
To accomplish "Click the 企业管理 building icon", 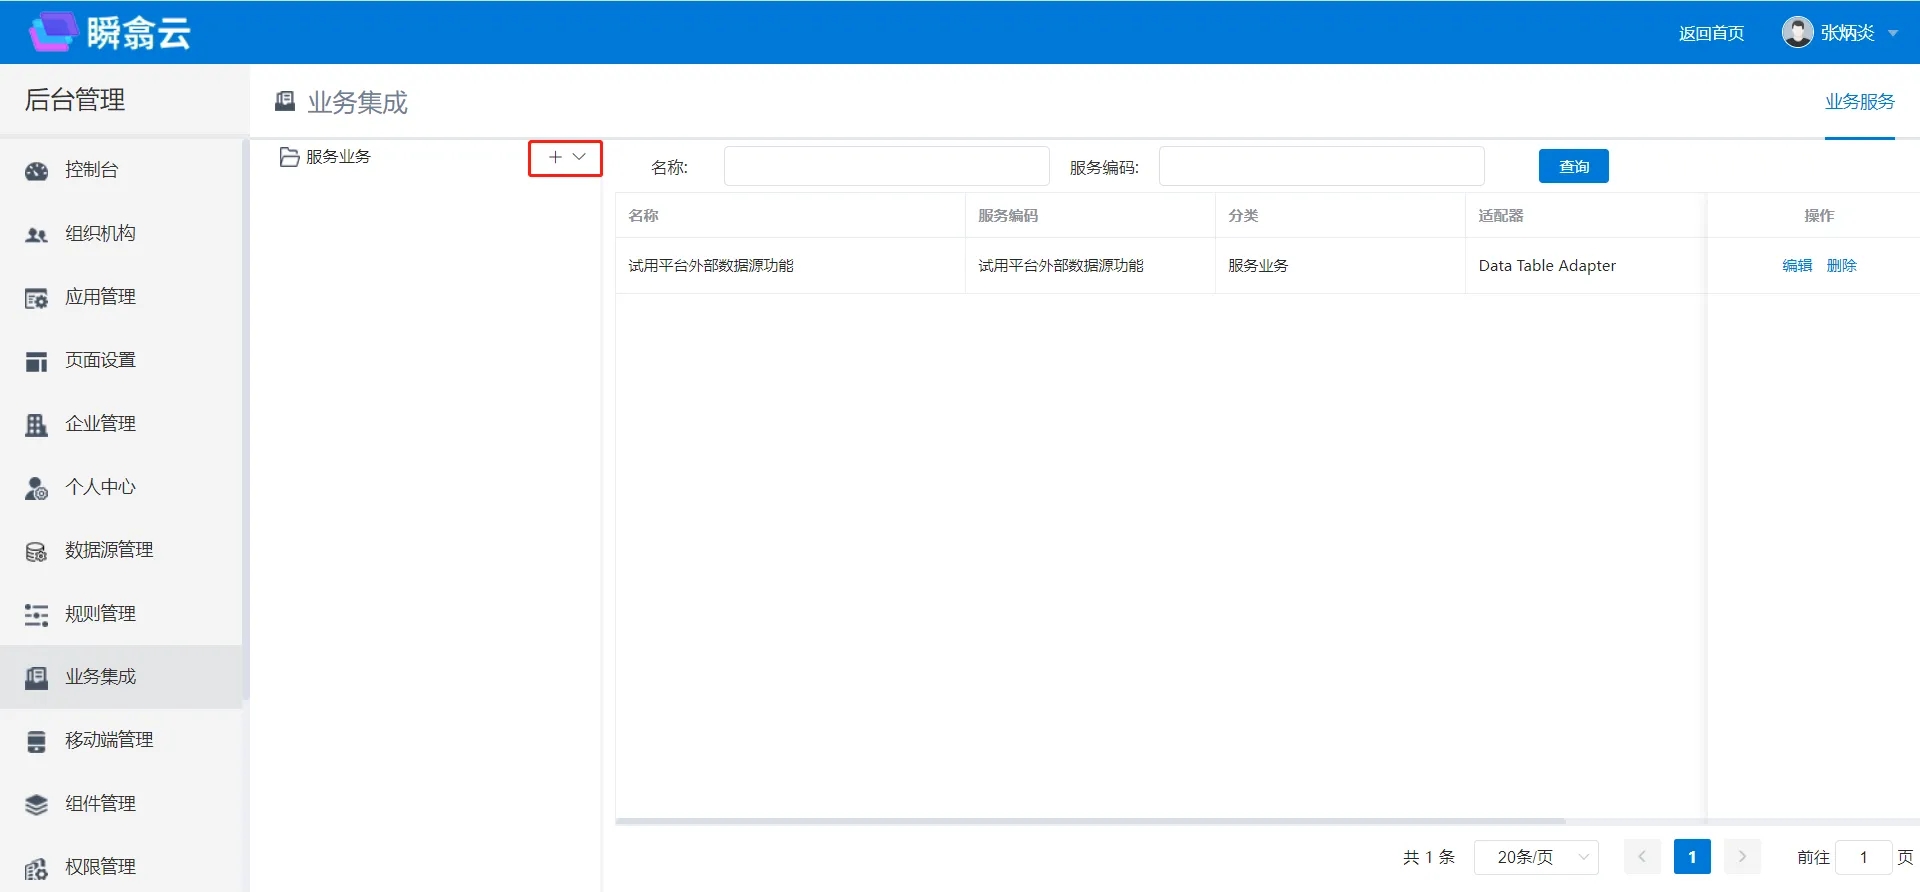I will coord(36,425).
